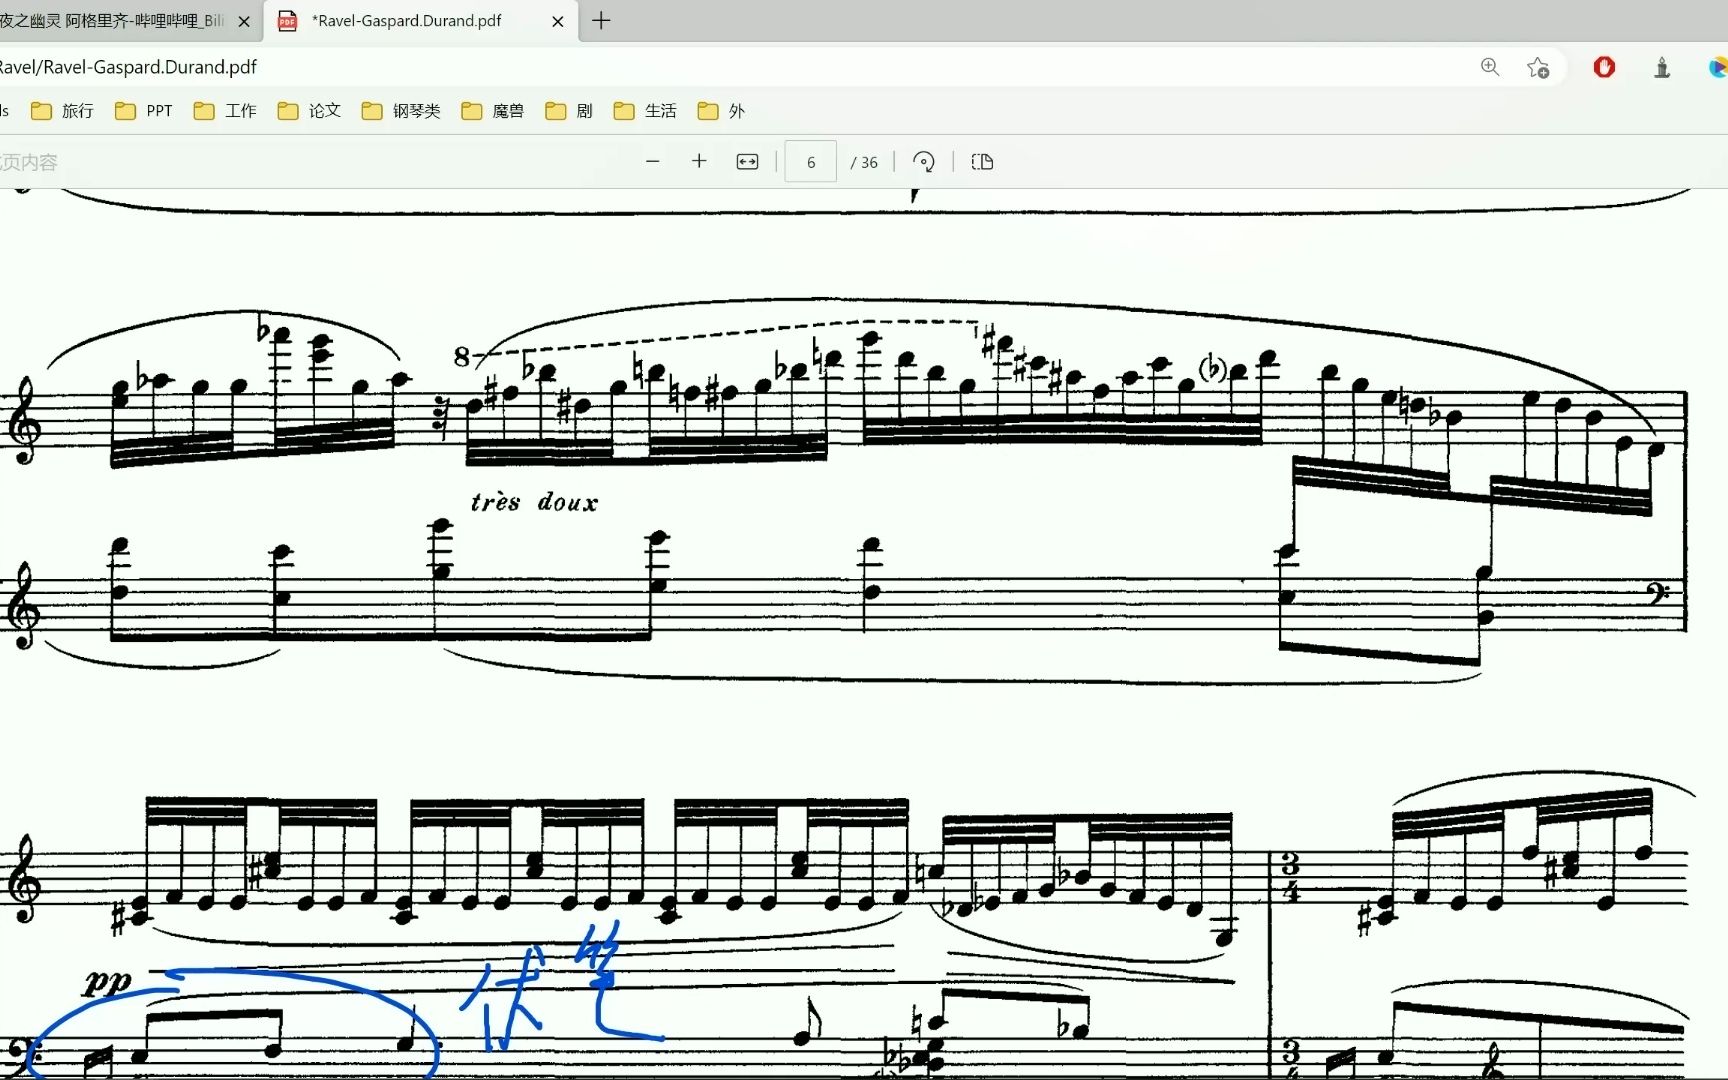Viewport: 1728px width, 1080px height.
Task: Rotate the PDF page
Action: click(924, 162)
